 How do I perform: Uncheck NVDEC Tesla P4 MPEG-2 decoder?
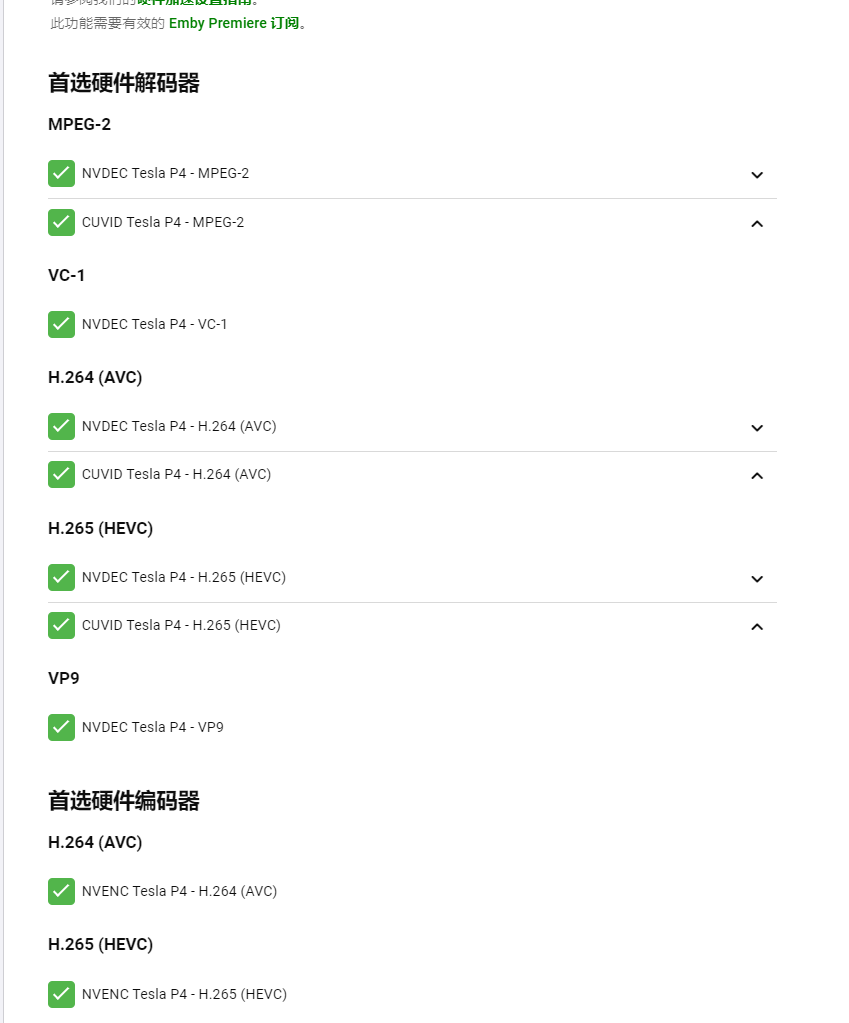(61, 173)
